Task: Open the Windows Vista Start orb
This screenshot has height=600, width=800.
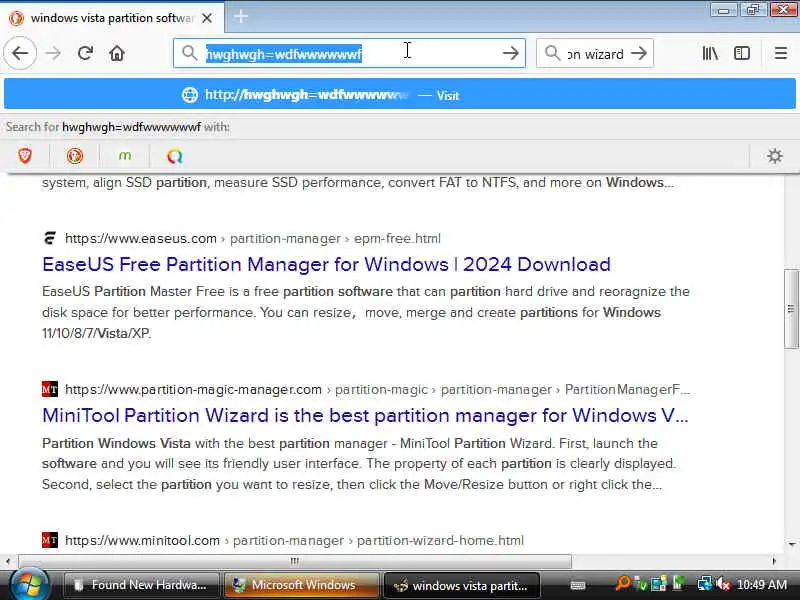Action: (29, 584)
